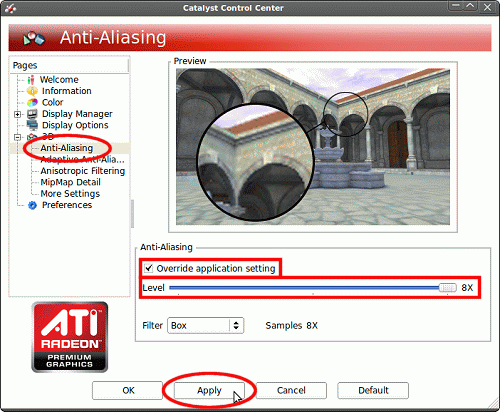Open Anisotropic Filtering page
500x412 pixels.
coord(83,171)
